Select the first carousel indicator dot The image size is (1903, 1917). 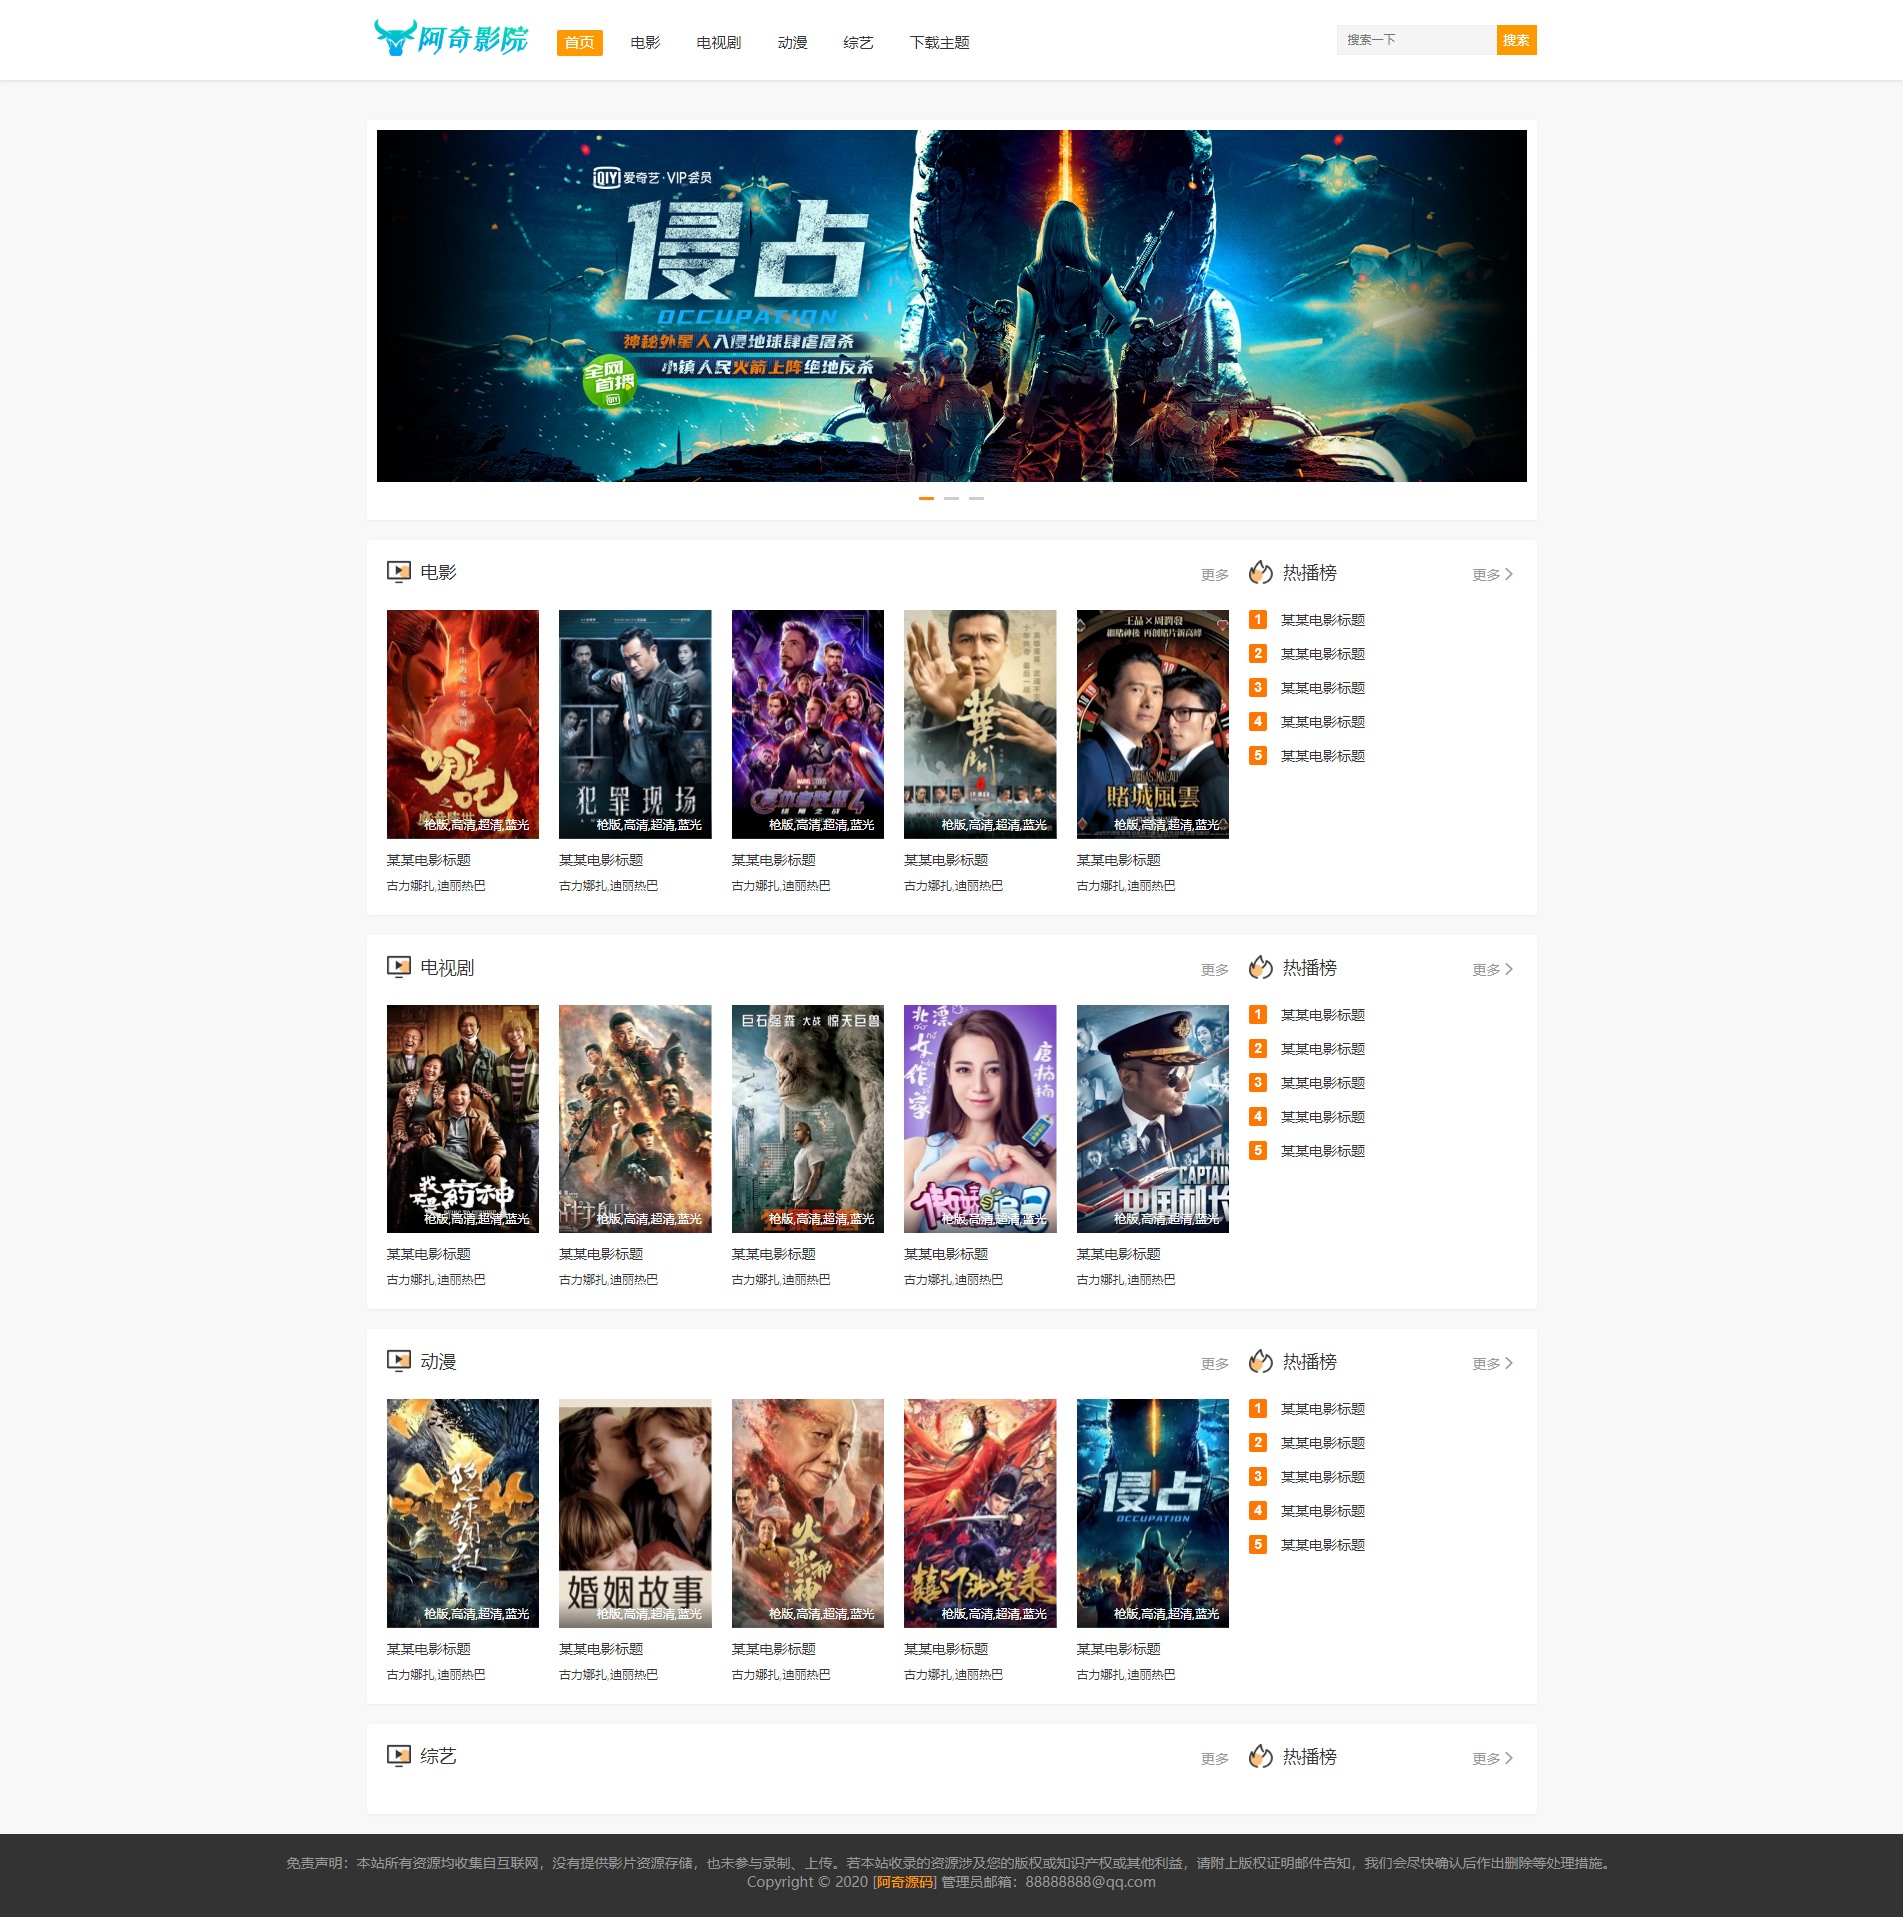(924, 498)
